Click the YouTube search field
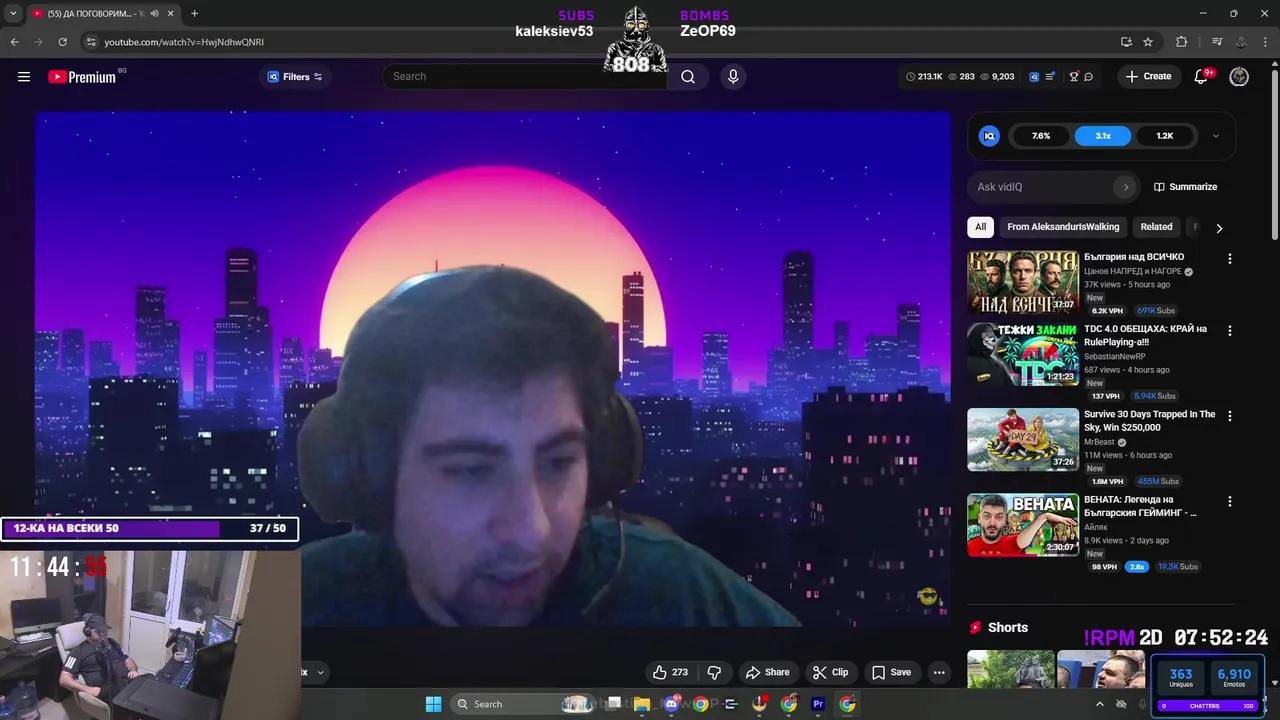 pyautogui.click(x=524, y=76)
